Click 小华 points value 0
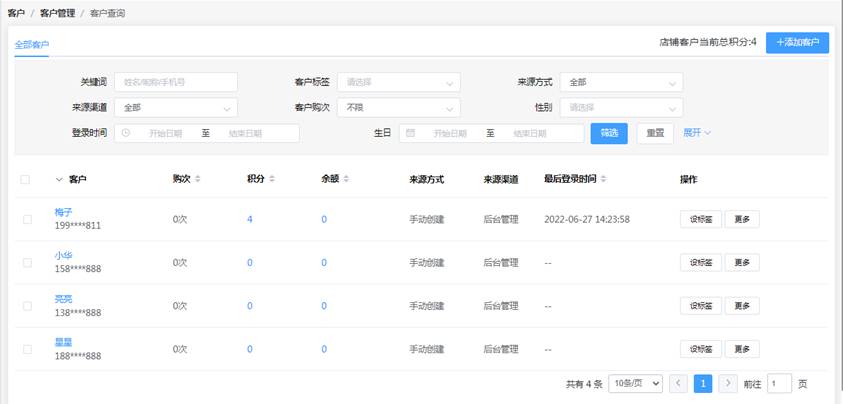This screenshot has height=404, width=843. point(249,263)
